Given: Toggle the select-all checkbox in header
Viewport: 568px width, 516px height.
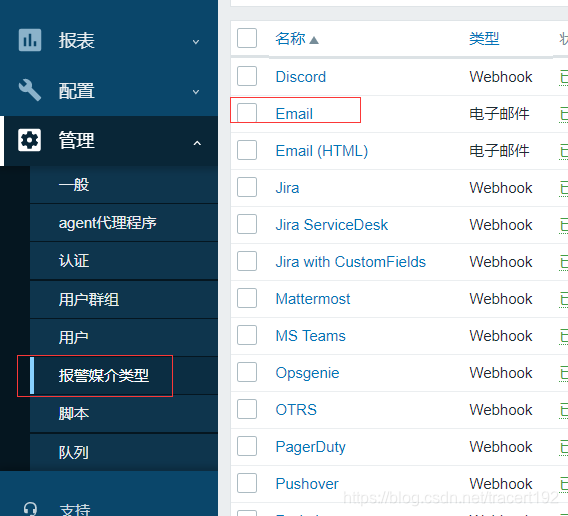Looking at the screenshot, I should (x=247, y=38).
